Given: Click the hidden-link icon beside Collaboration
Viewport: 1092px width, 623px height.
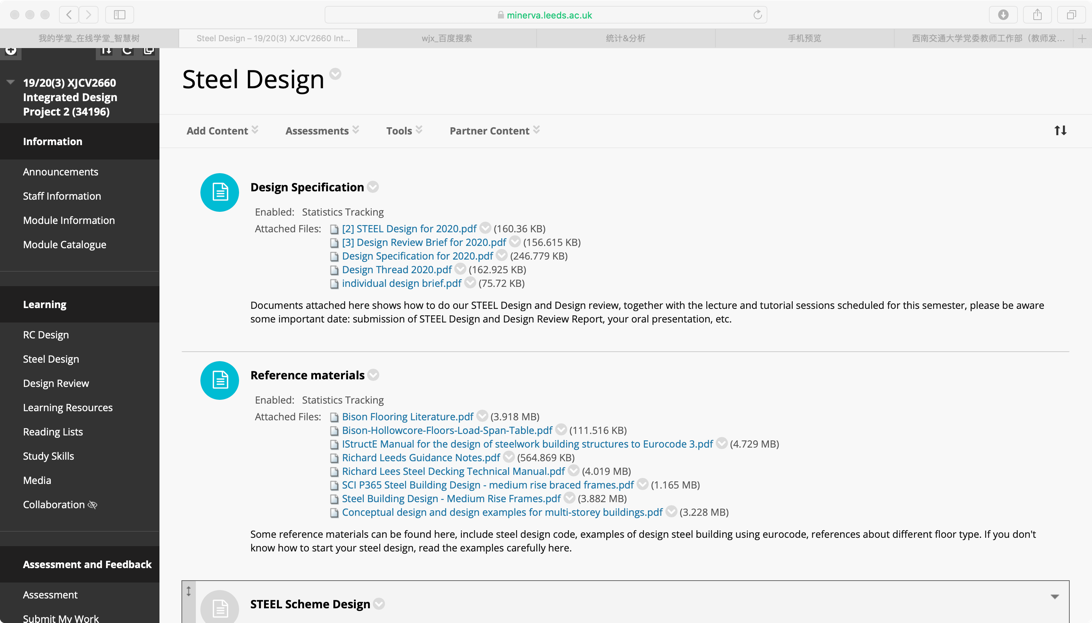Looking at the screenshot, I should tap(93, 505).
